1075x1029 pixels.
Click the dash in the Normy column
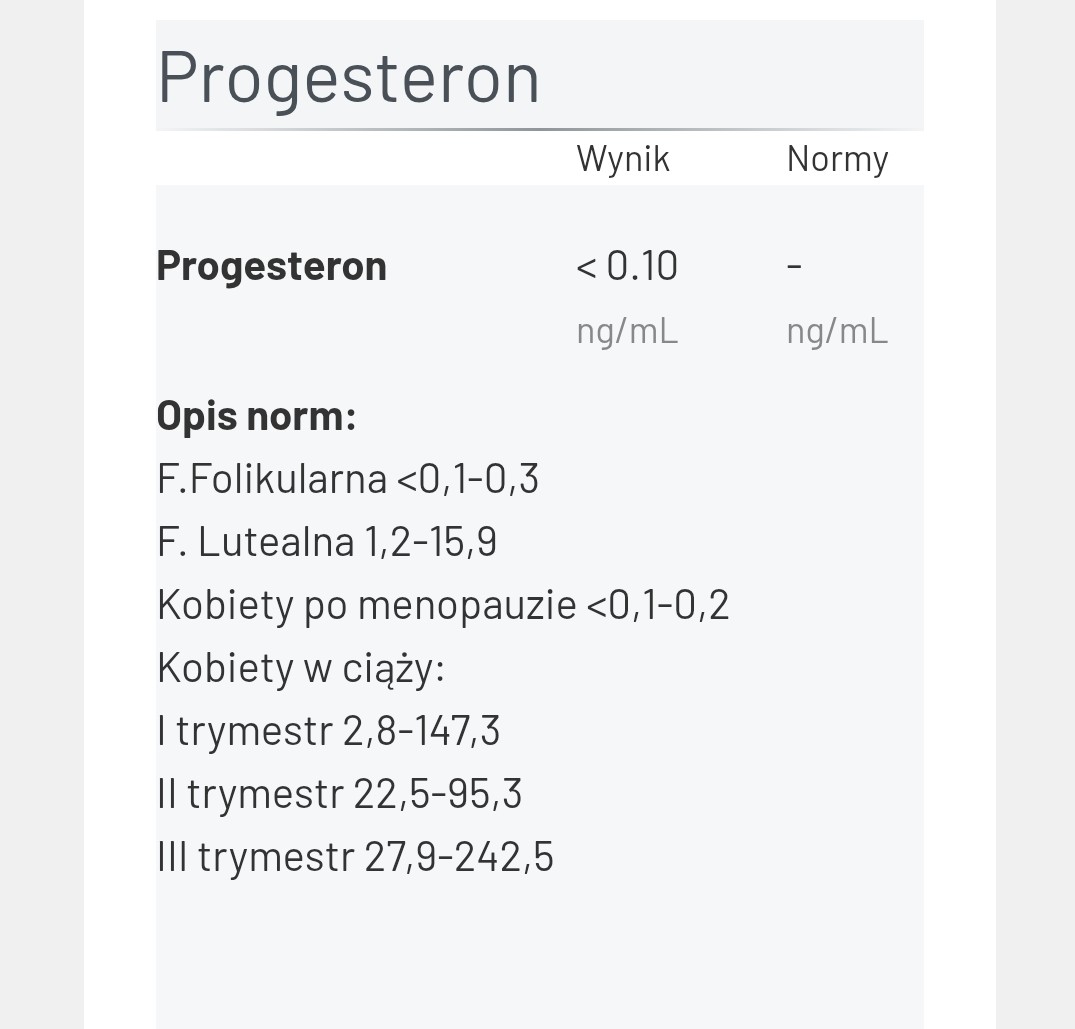point(794,266)
